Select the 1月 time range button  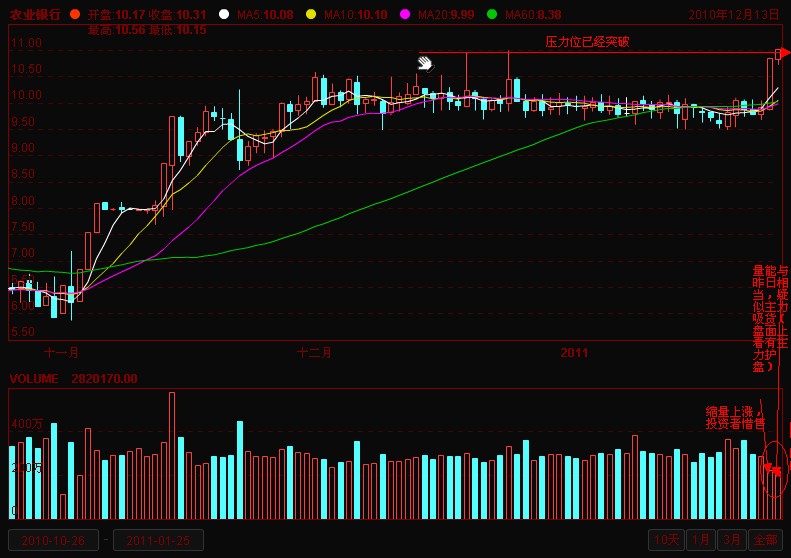(x=702, y=540)
